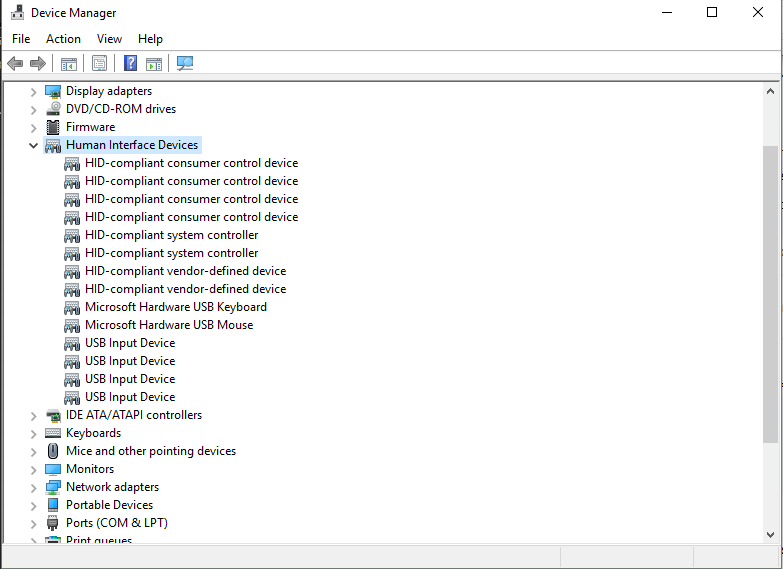
Task: Expand the Ports (COM & LPT) category
Action: point(34,523)
